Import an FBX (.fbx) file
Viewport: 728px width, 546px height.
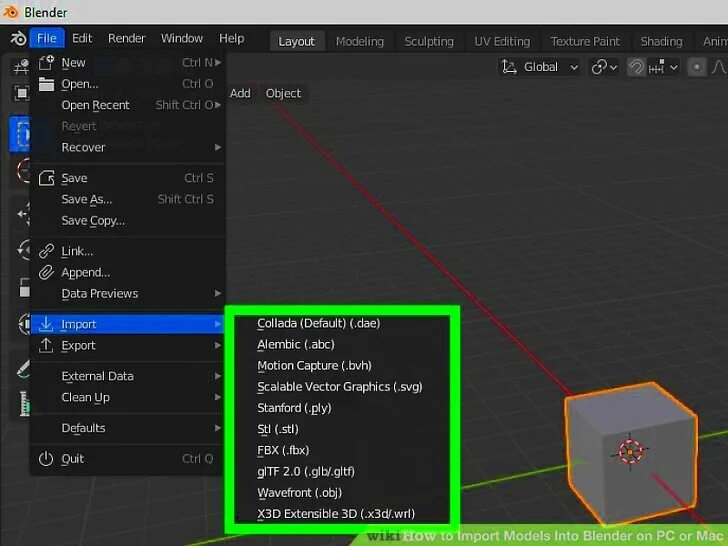[342, 451]
